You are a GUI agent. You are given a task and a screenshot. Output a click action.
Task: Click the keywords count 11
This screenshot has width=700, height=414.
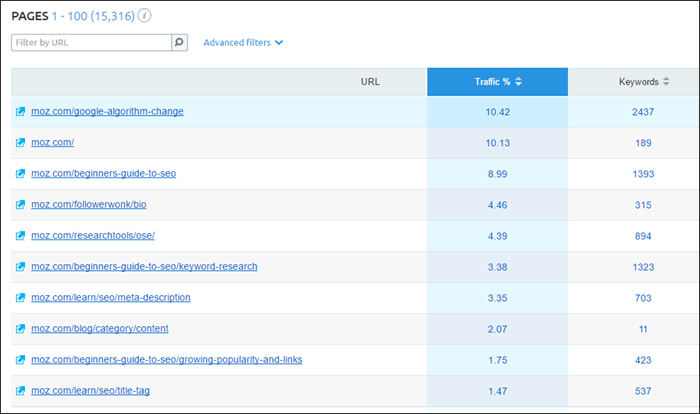(x=643, y=329)
